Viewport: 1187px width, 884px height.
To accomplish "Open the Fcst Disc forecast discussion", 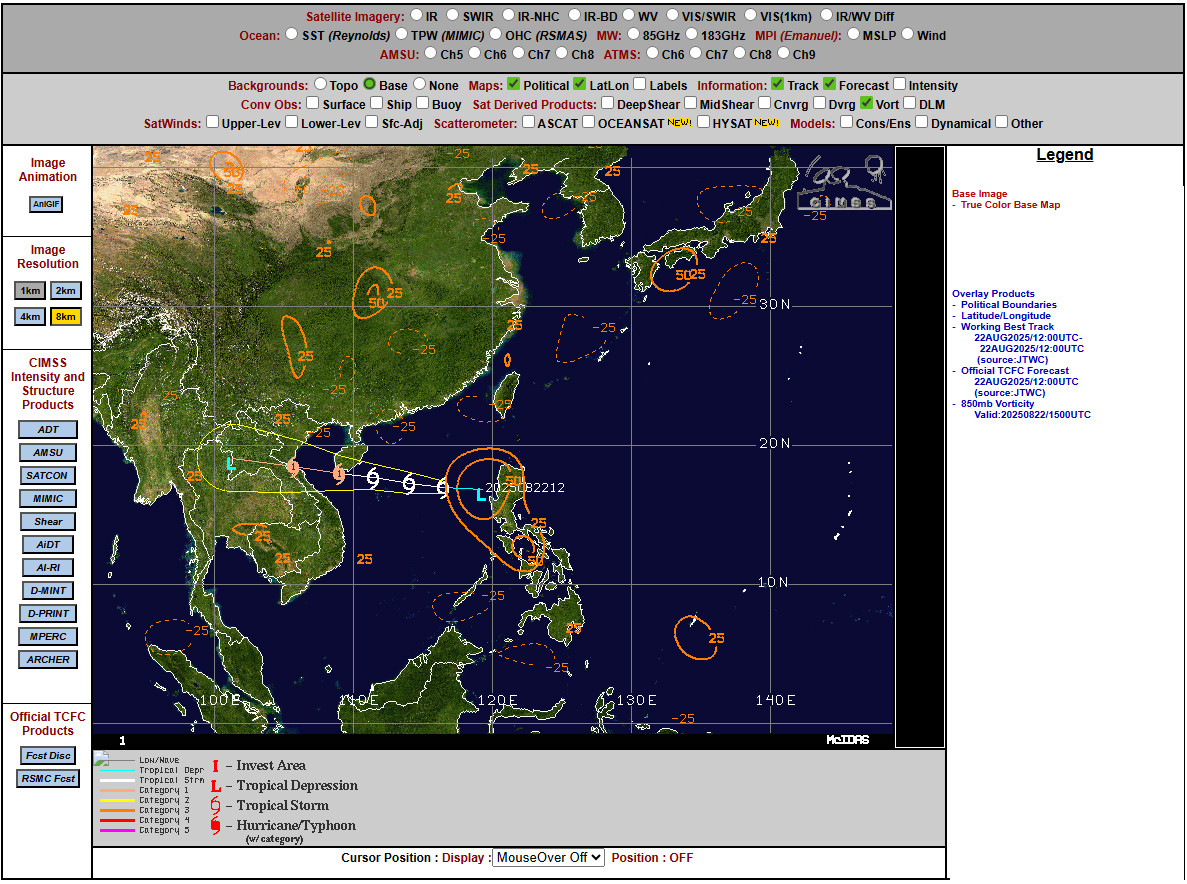I will coord(48,756).
